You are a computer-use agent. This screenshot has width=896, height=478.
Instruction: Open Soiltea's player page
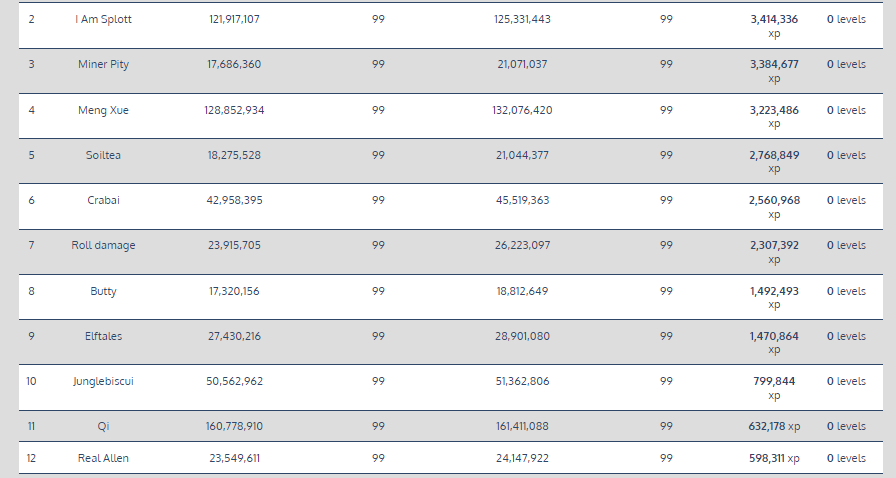[103, 155]
